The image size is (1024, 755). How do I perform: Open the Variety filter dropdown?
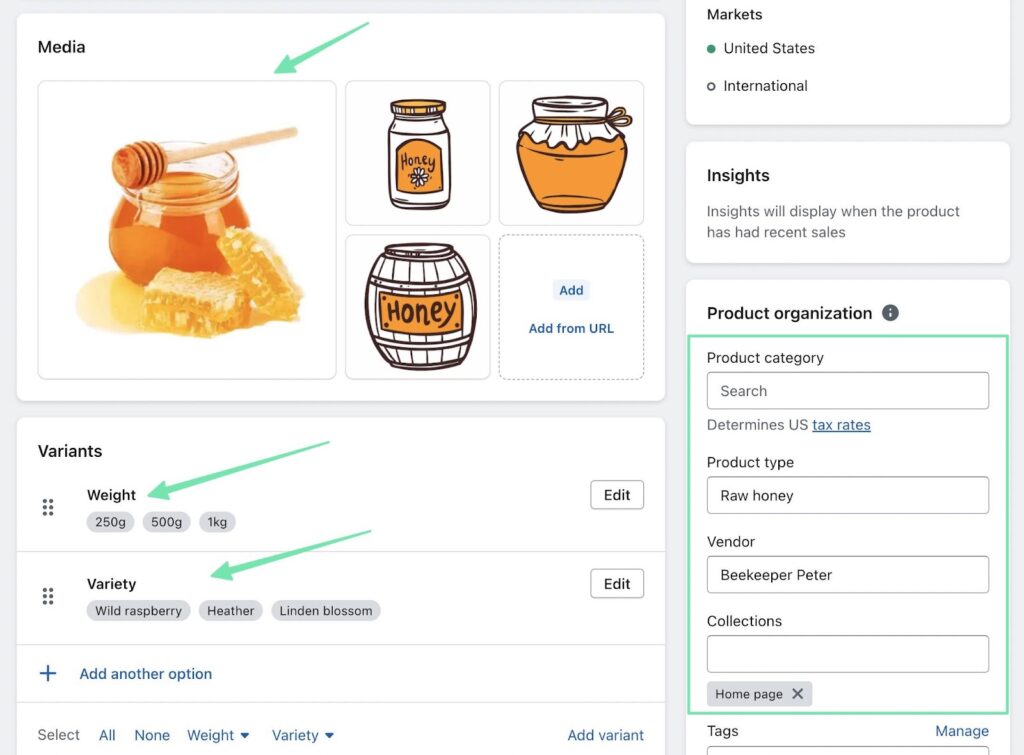[302, 735]
